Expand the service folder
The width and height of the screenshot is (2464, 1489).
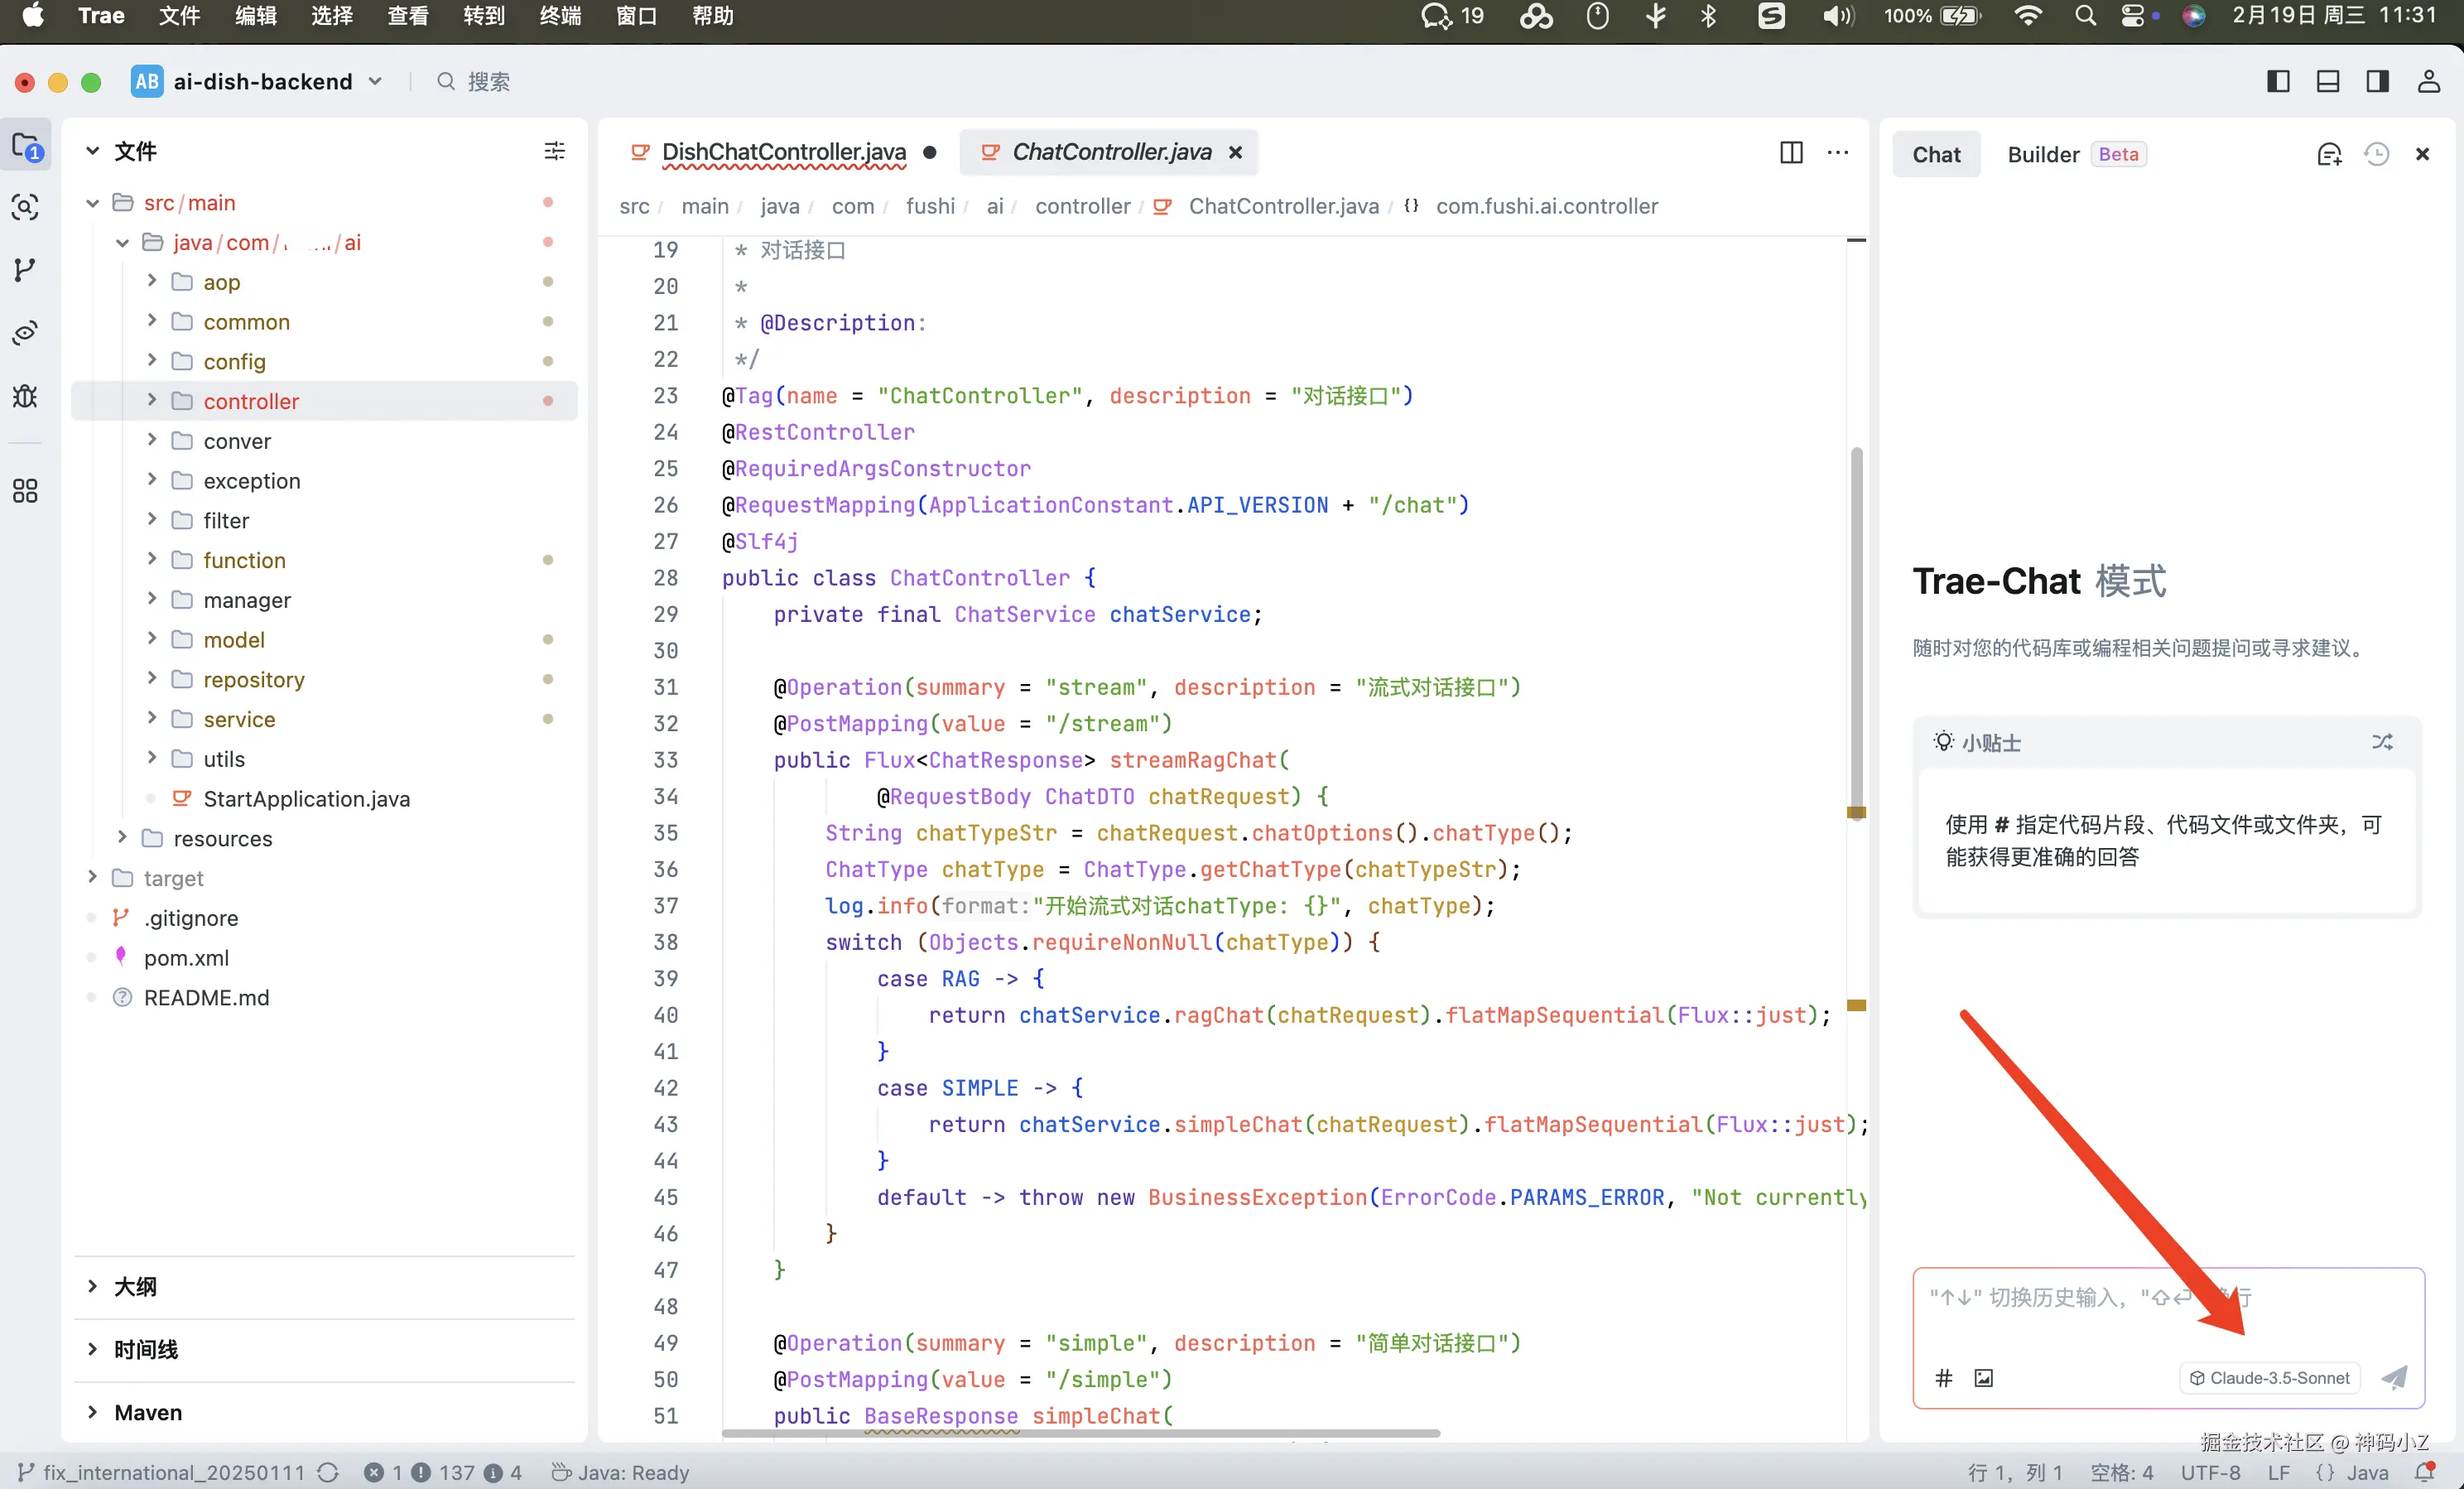pos(239,719)
